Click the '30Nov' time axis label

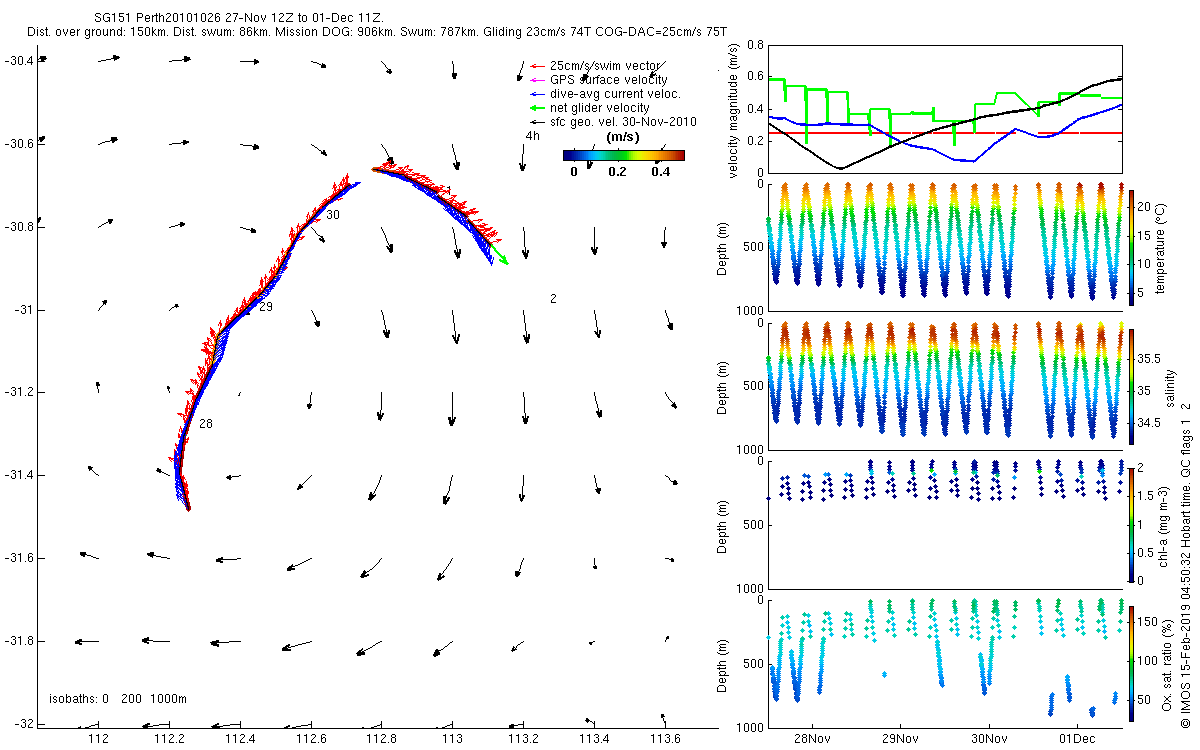988,740
